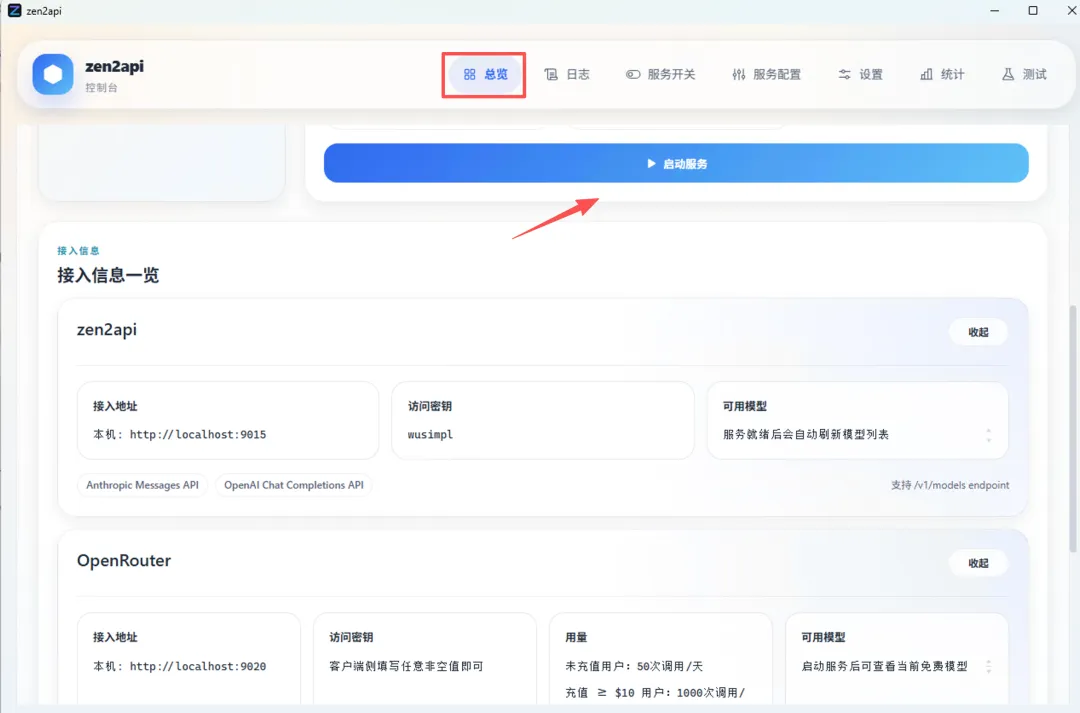Click the zen2api hexagon logo icon
Image resolution: width=1080 pixels, height=713 pixels.
[x=53, y=74]
